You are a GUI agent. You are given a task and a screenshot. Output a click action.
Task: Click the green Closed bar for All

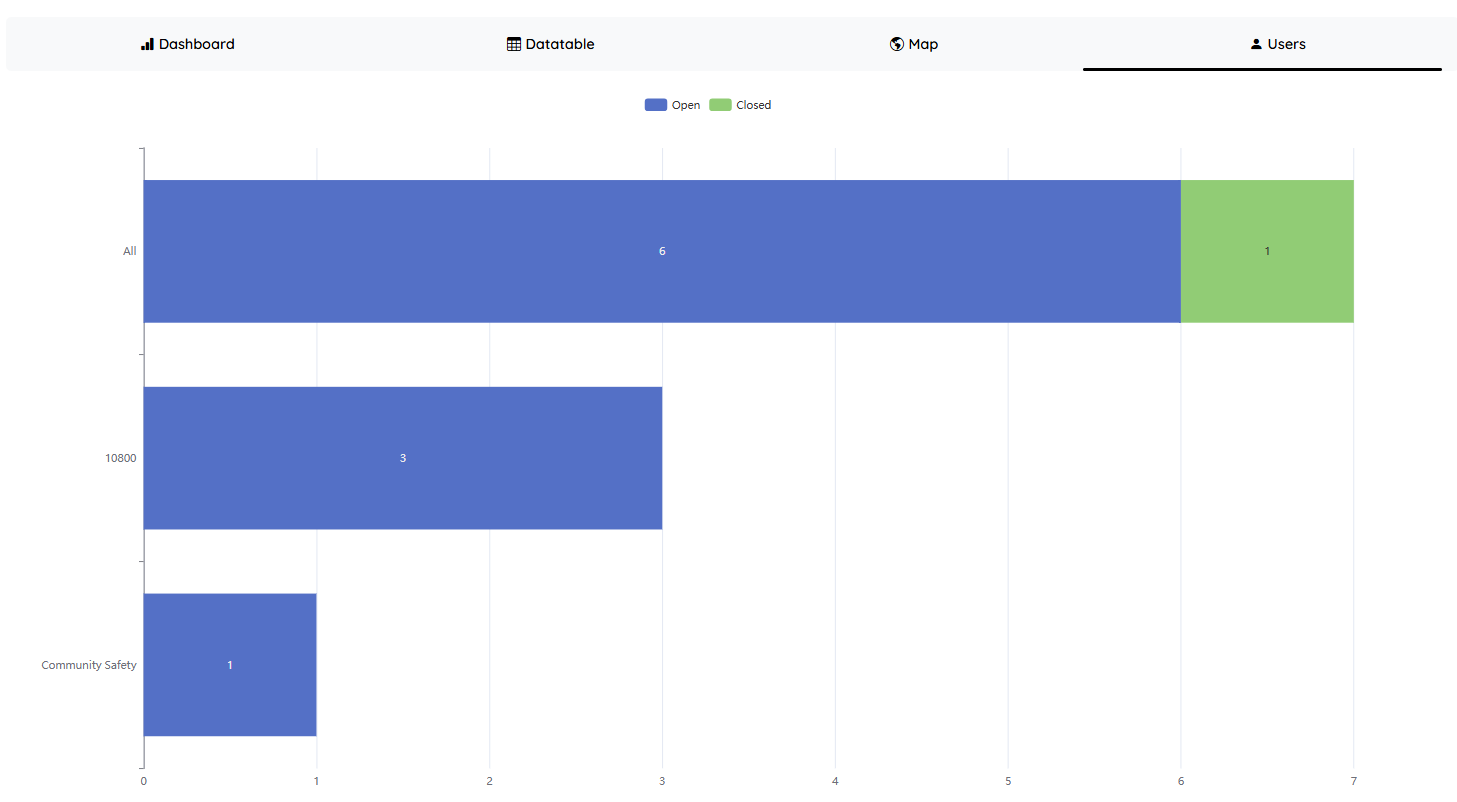1267,251
